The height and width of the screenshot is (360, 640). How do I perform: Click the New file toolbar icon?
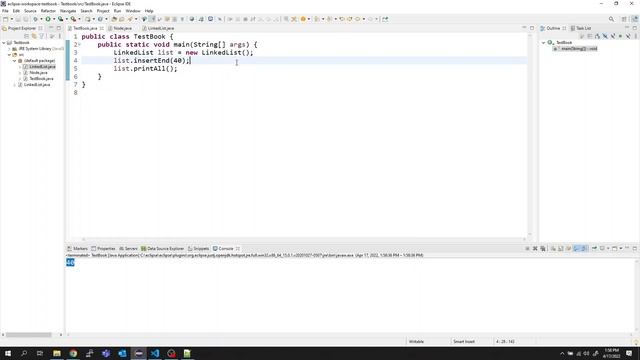5,19
